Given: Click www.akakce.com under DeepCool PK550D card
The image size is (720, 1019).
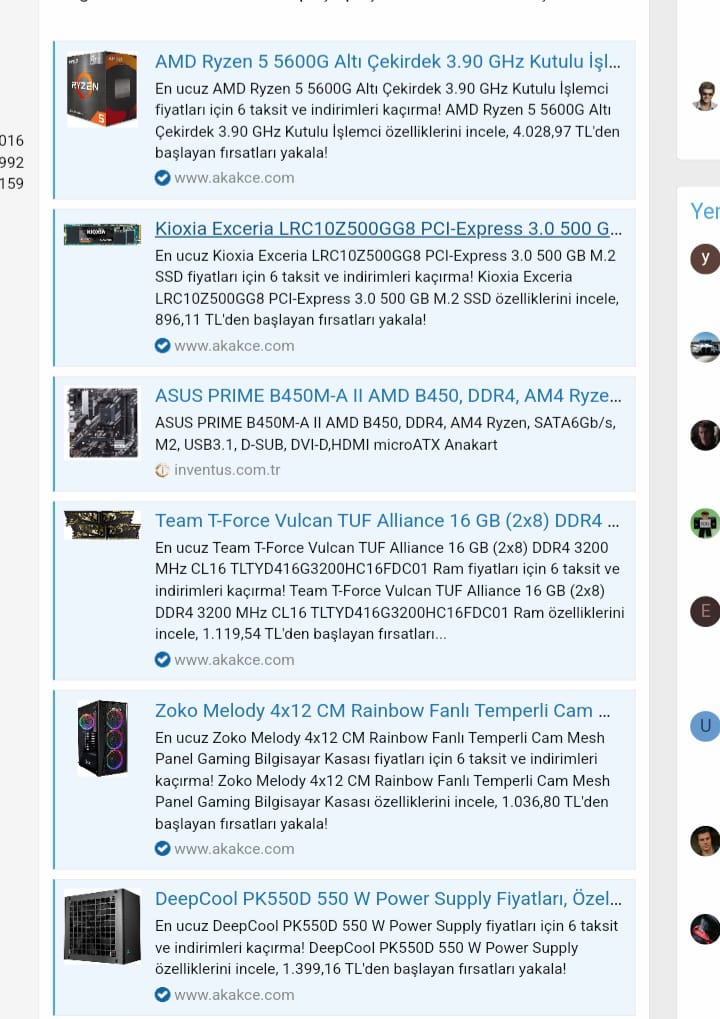Looking at the screenshot, I should point(234,995).
